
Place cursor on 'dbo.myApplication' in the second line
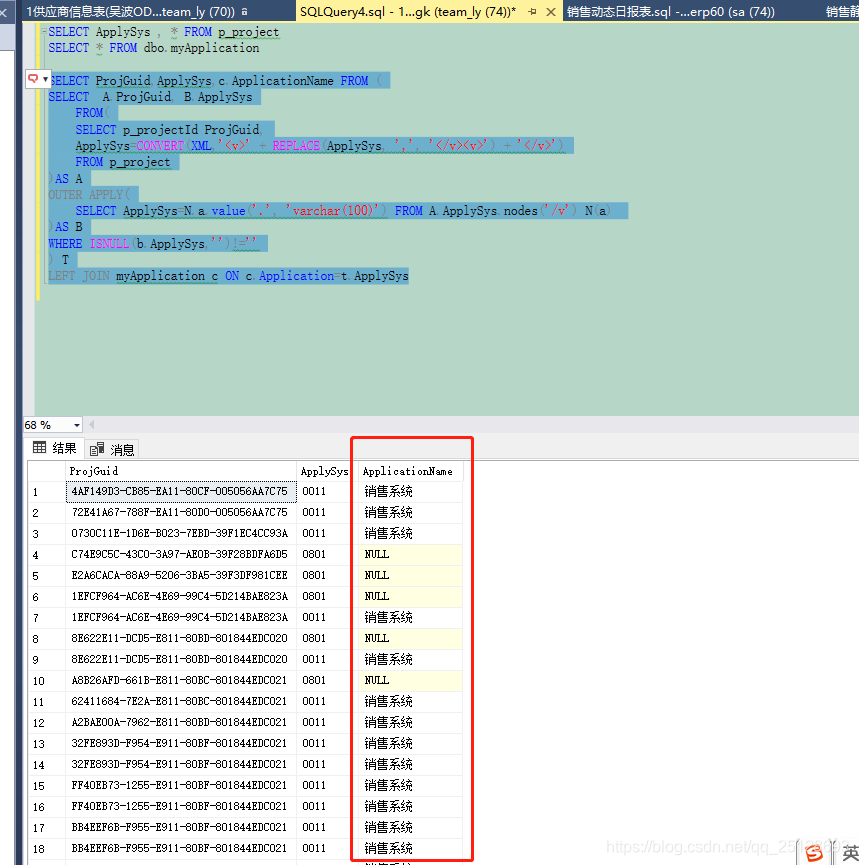201,48
